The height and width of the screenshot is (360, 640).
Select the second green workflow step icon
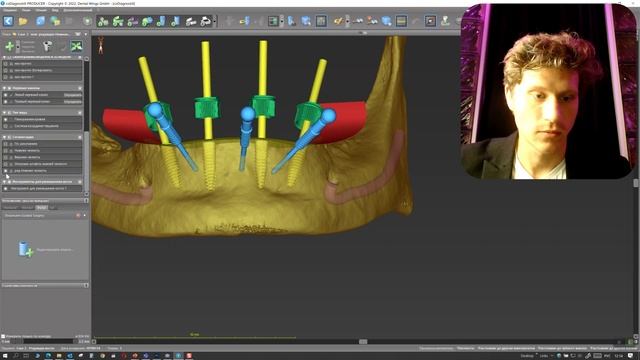coord(118,21)
